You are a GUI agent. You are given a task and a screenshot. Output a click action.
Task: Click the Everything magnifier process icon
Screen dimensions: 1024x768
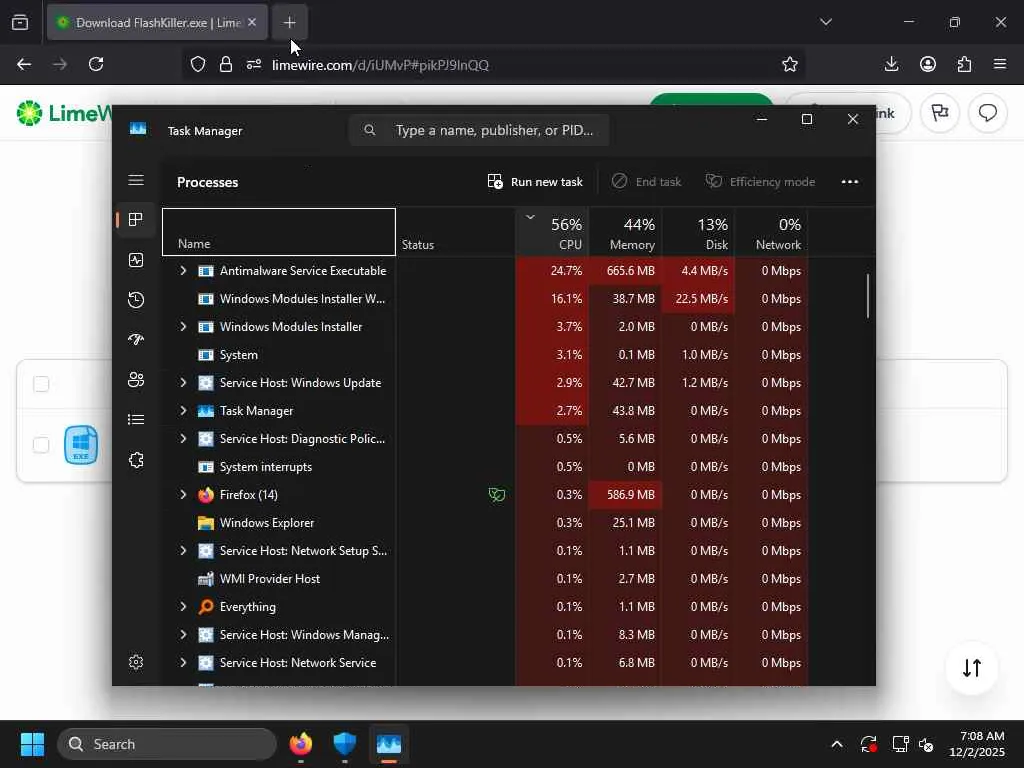[206, 607]
